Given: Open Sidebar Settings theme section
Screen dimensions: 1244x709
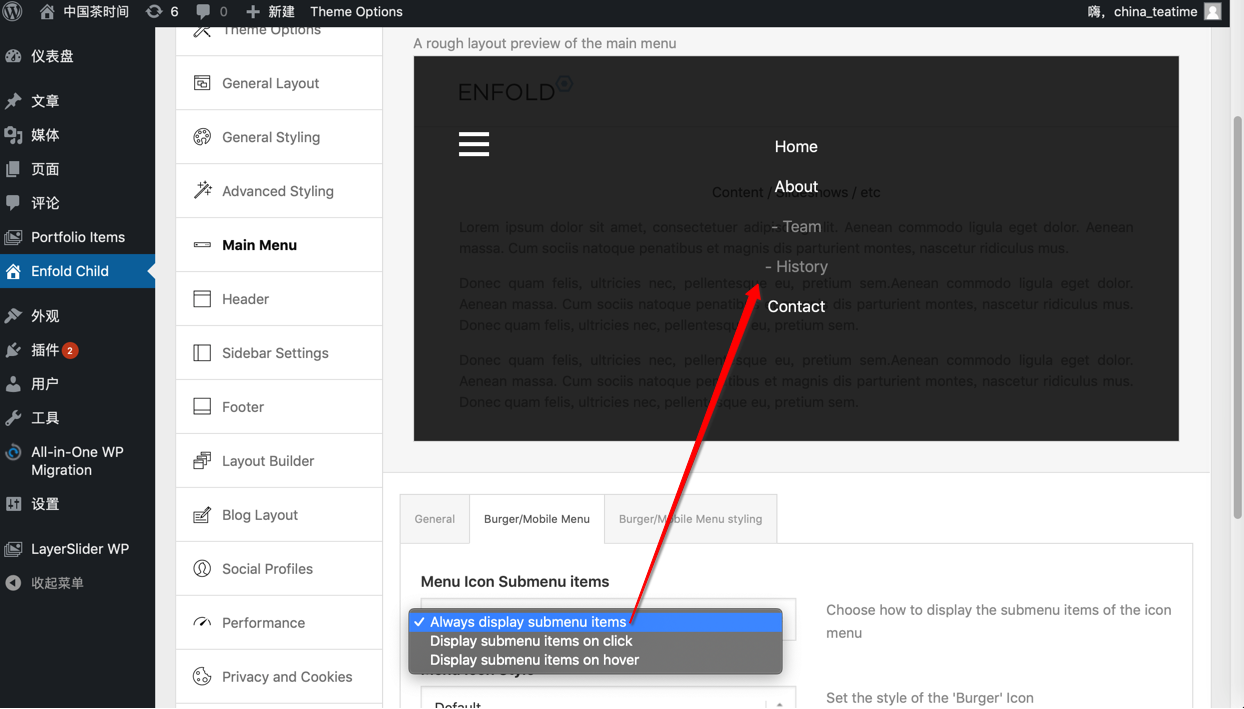Looking at the screenshot, I should click(x=279, y=353).
